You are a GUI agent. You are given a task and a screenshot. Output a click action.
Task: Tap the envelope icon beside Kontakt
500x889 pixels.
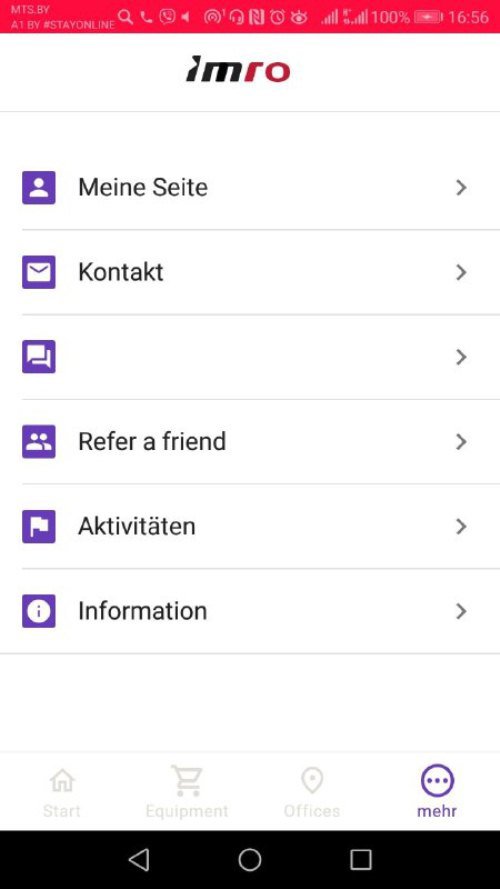[x=39, y=272]
